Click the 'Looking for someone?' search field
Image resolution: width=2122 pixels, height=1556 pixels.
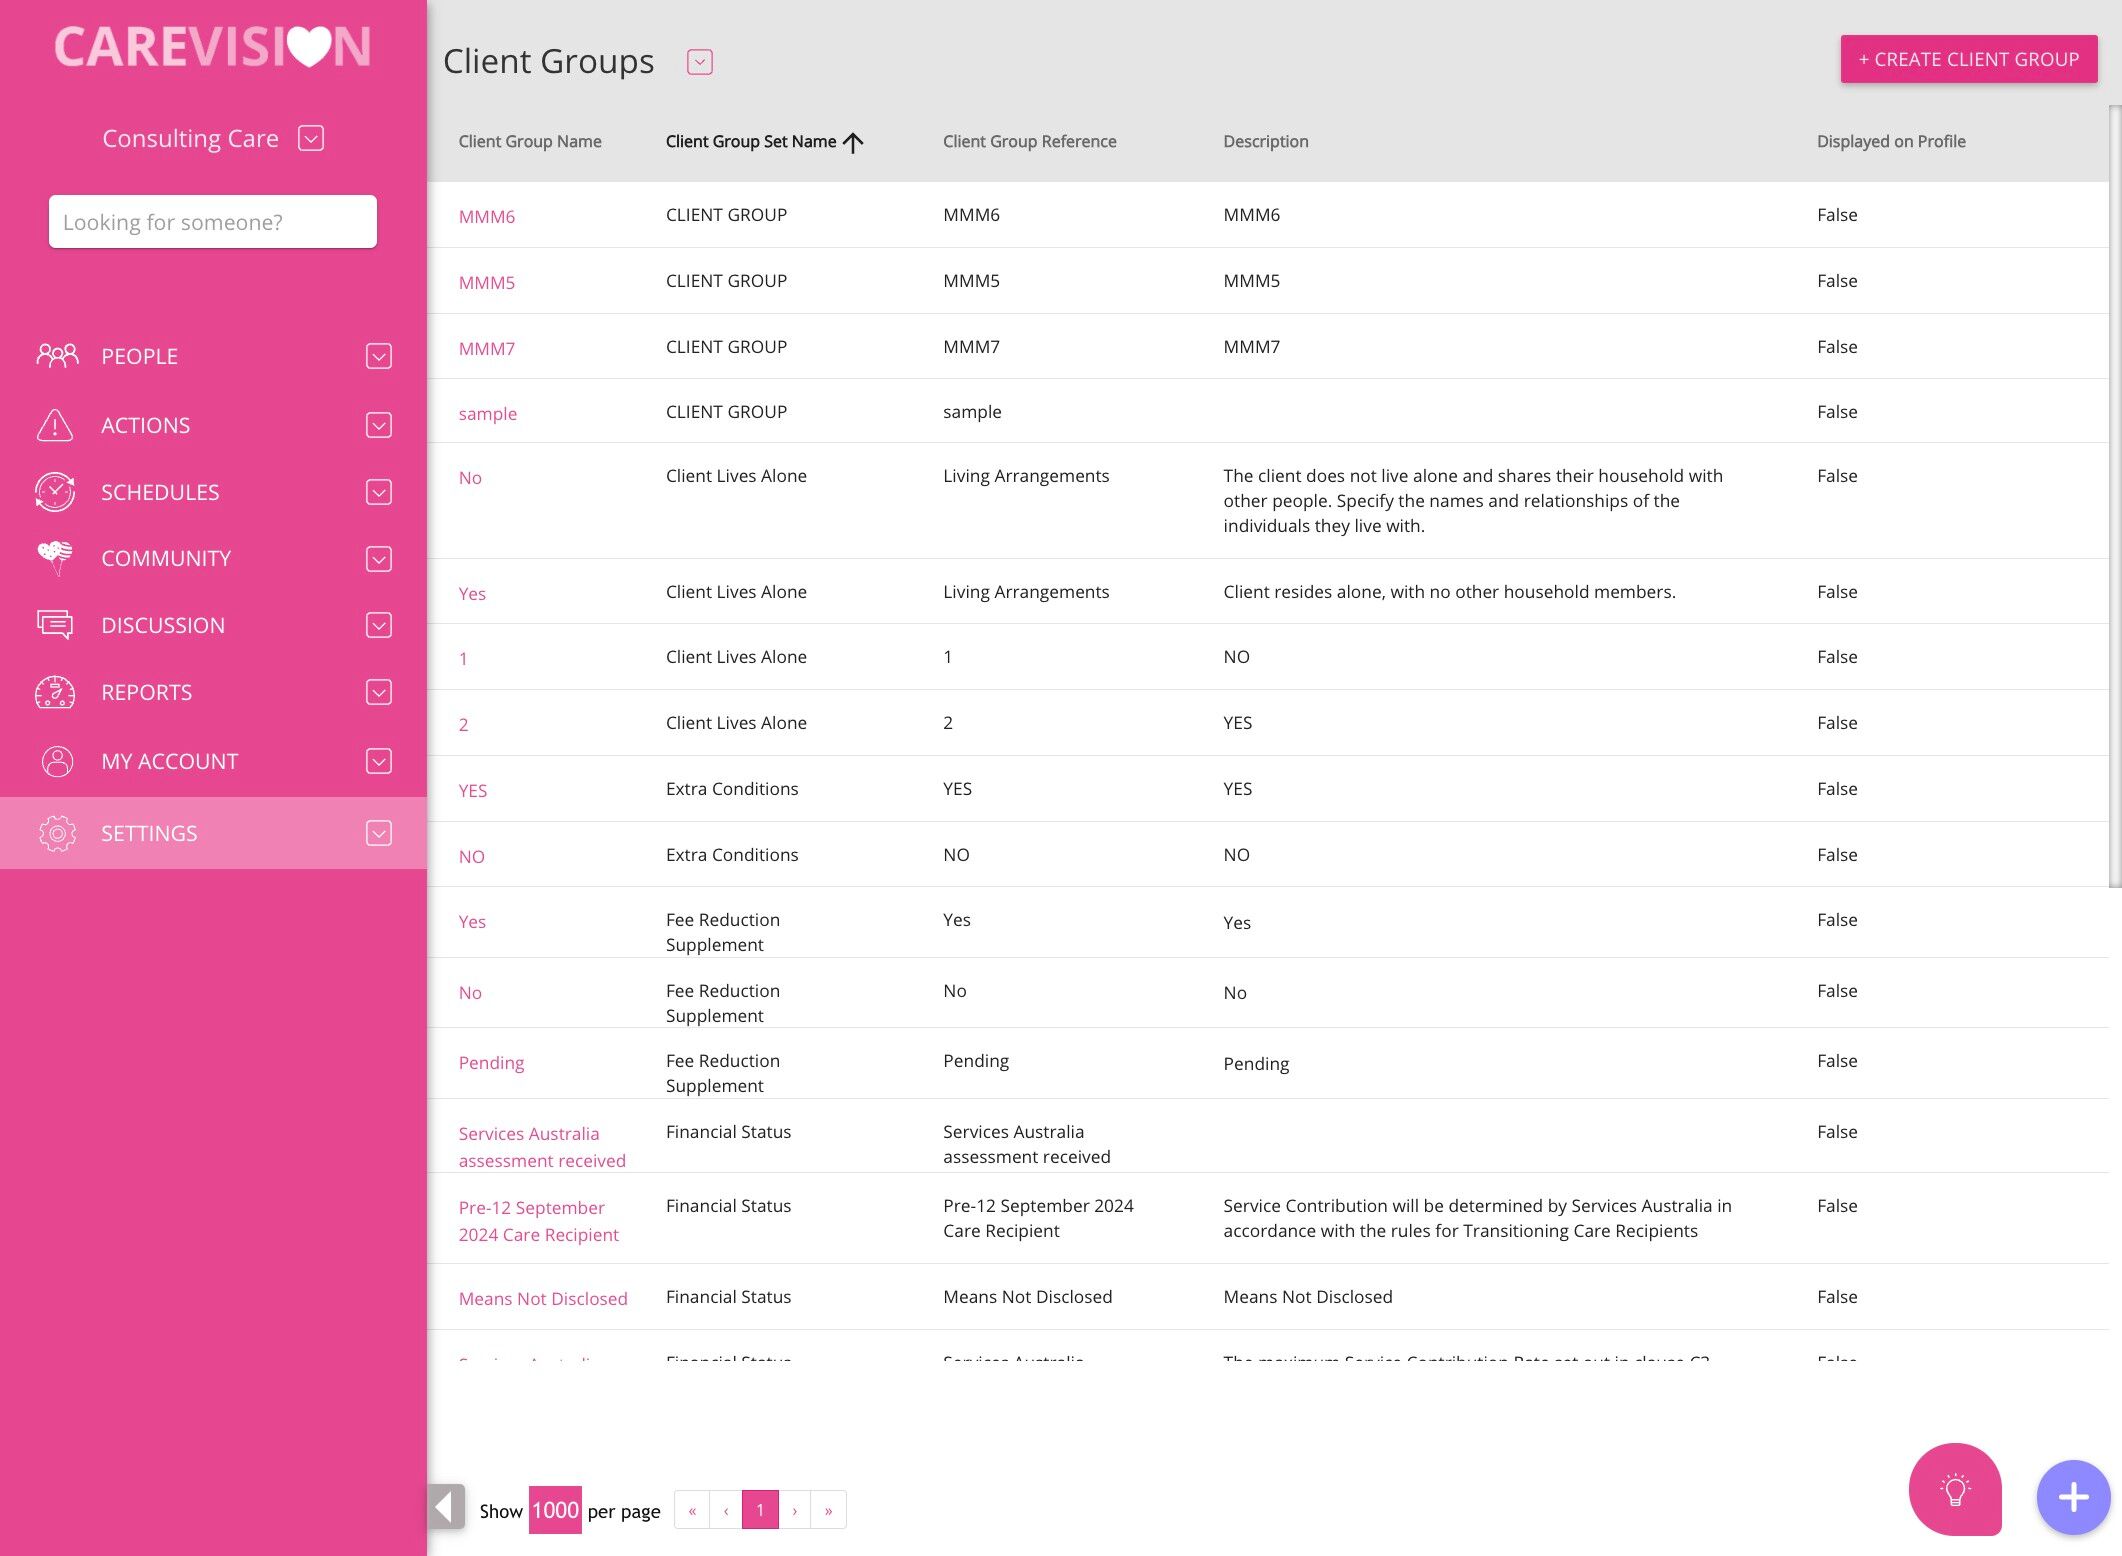212,222
